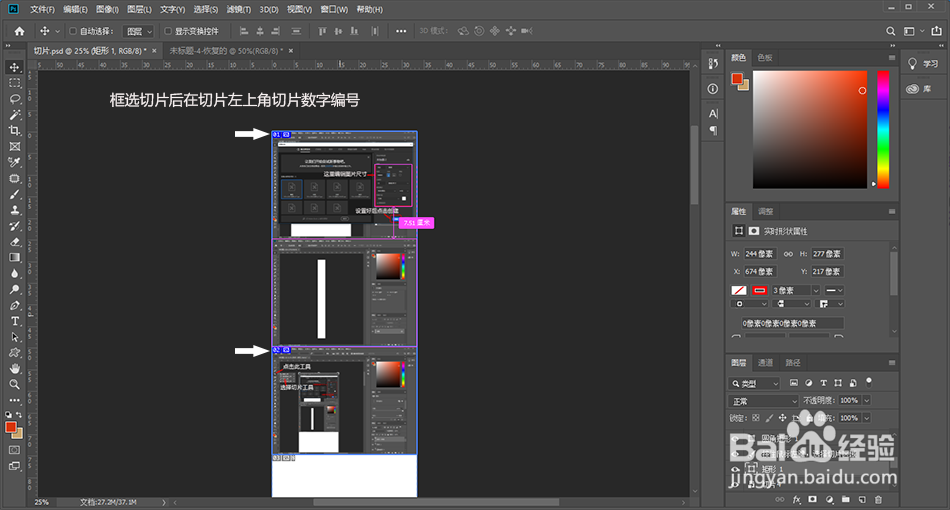Select the Pen tool
Screen dimensions: 950x510
pos(15,305)
